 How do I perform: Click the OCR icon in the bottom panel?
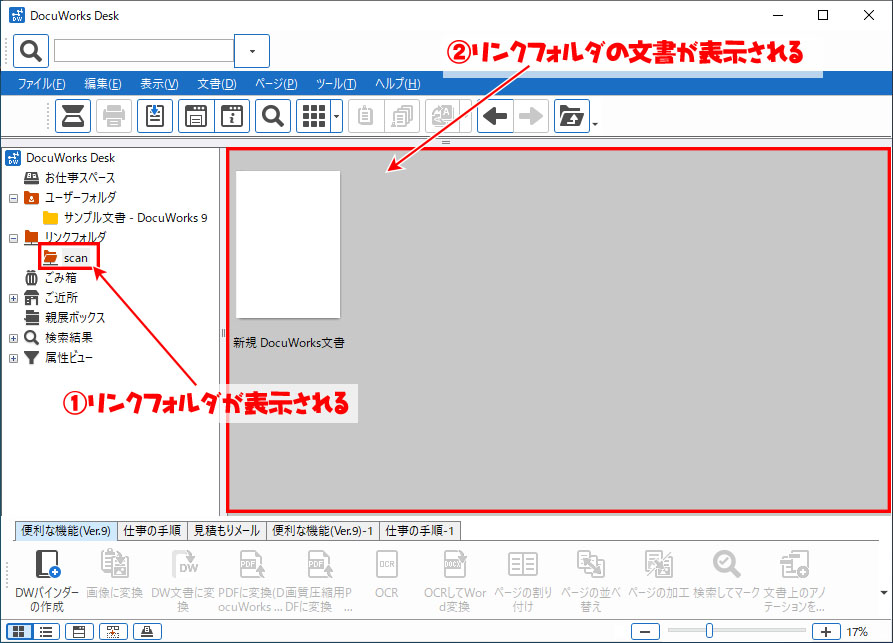point(387,564)
